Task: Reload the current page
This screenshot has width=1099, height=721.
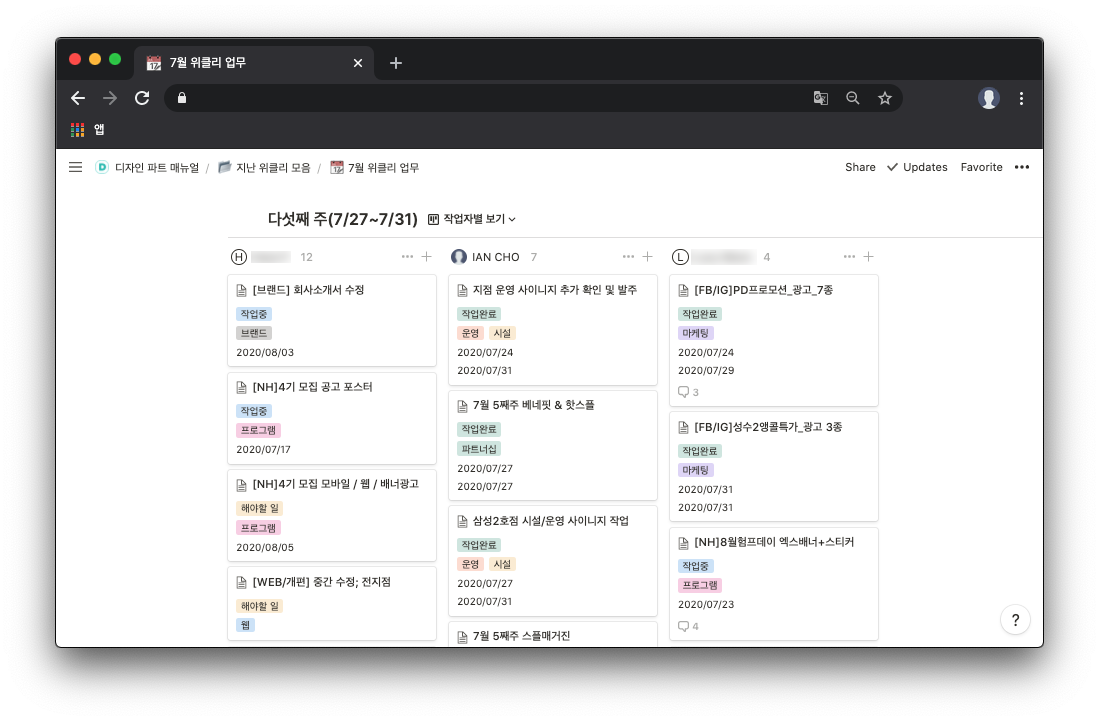Action: point(142,98)
